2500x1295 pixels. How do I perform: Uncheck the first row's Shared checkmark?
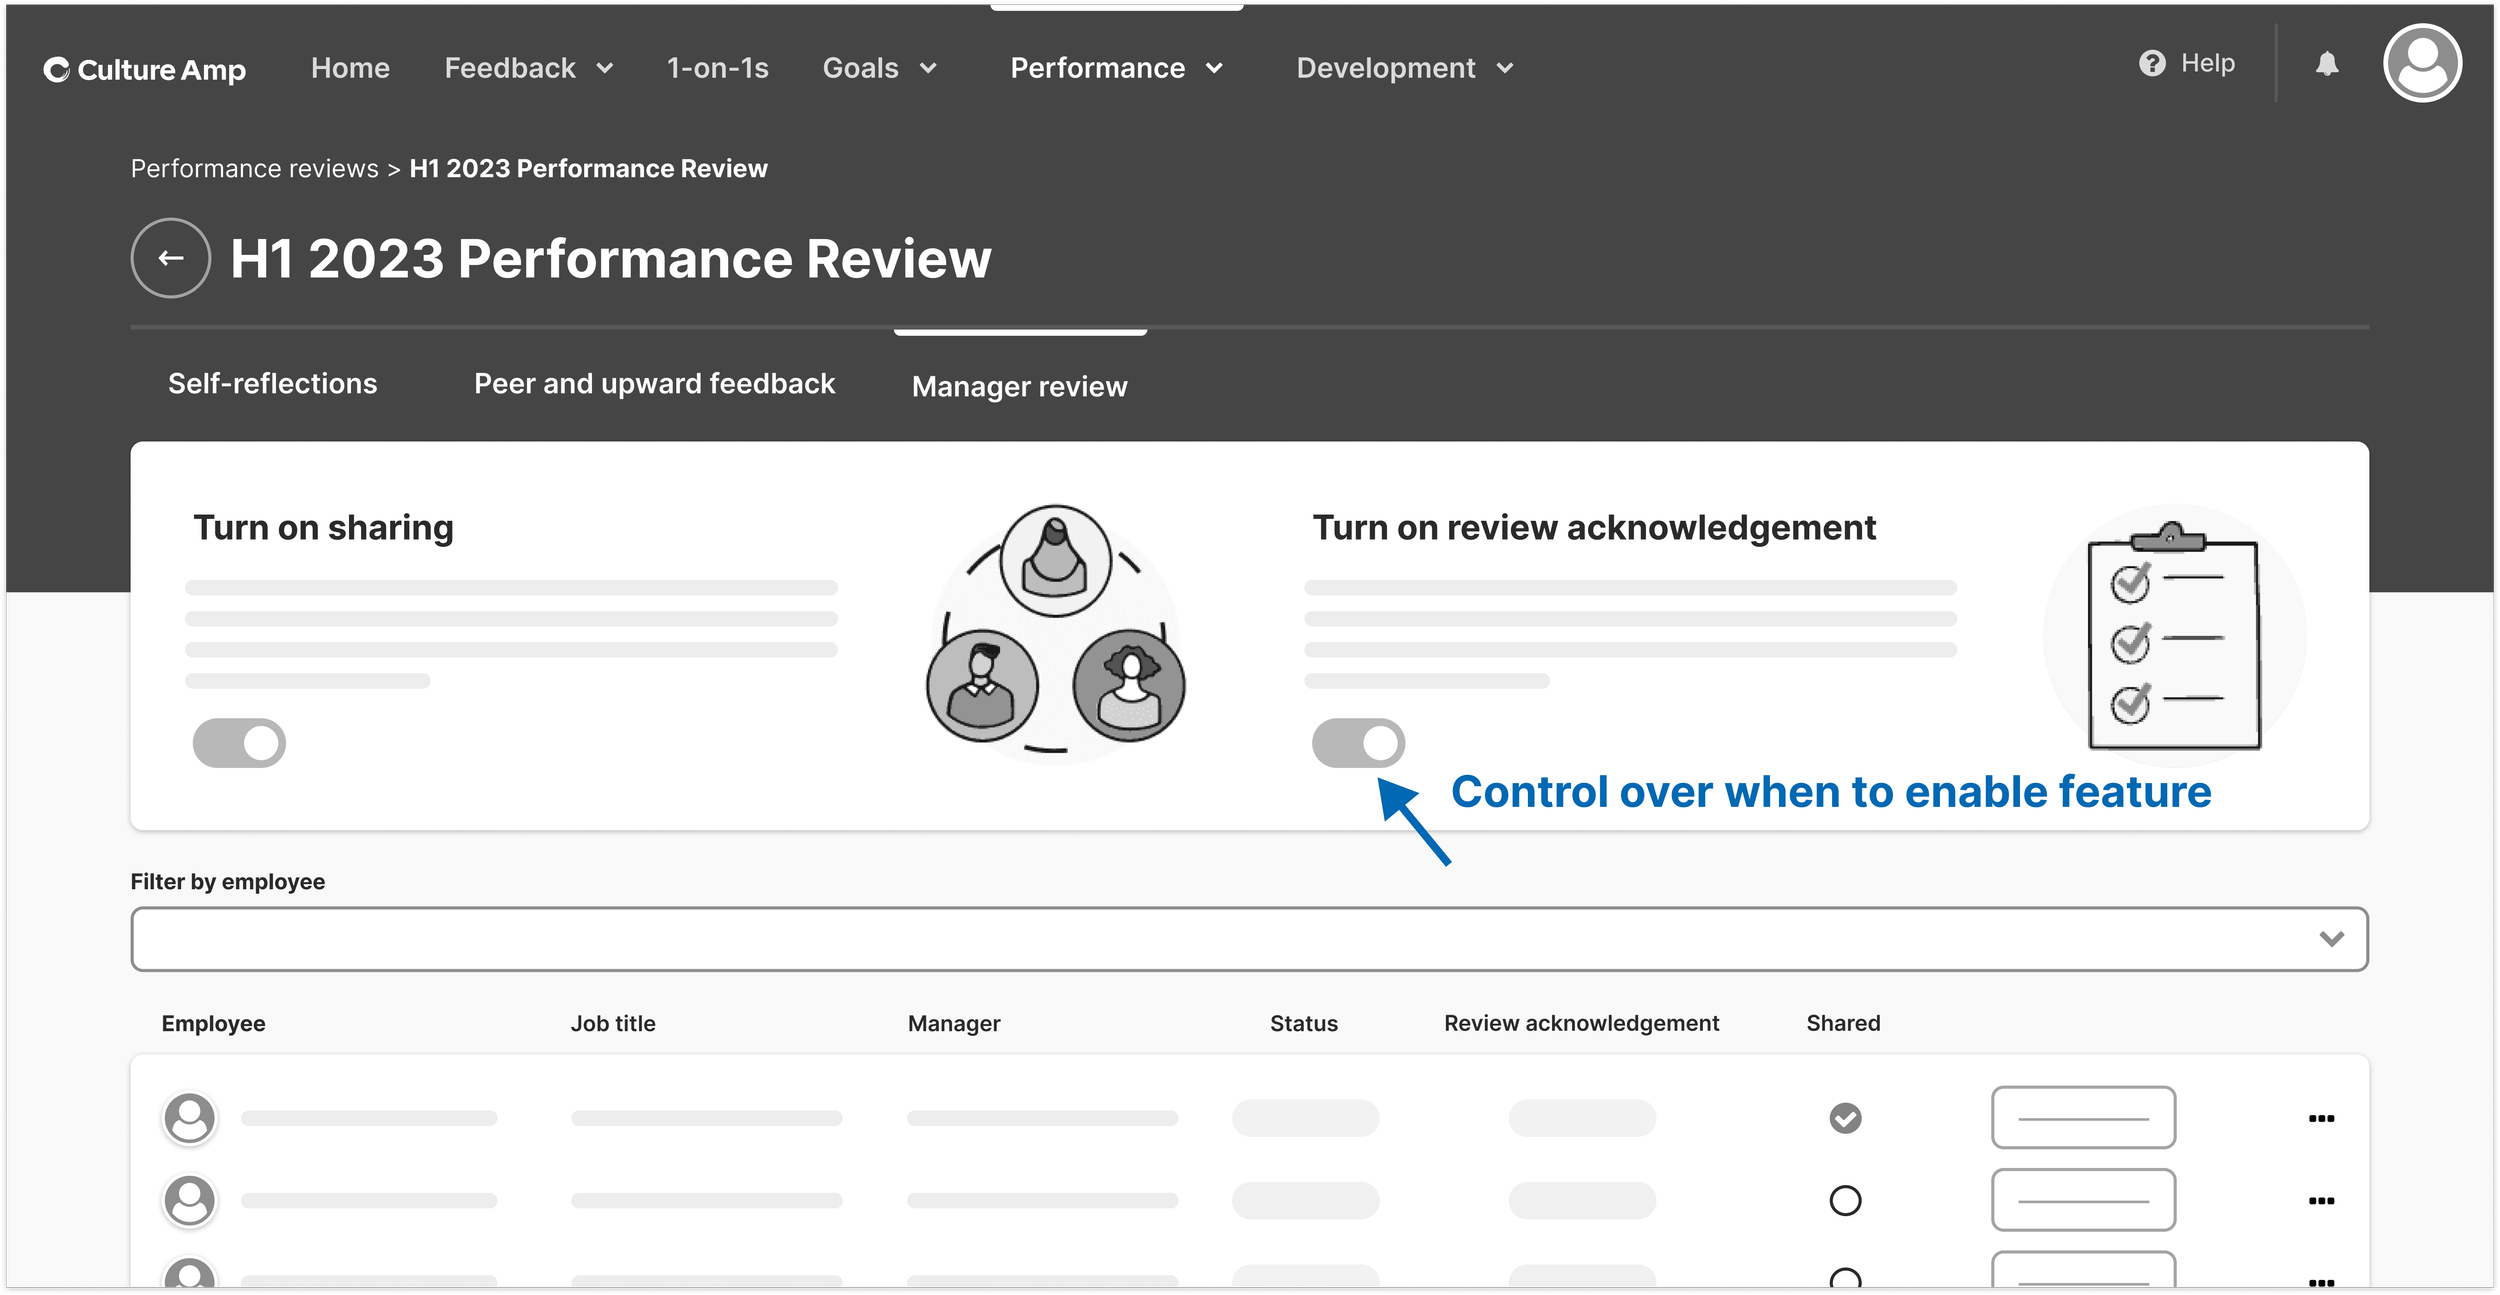pos(1845,1118)
